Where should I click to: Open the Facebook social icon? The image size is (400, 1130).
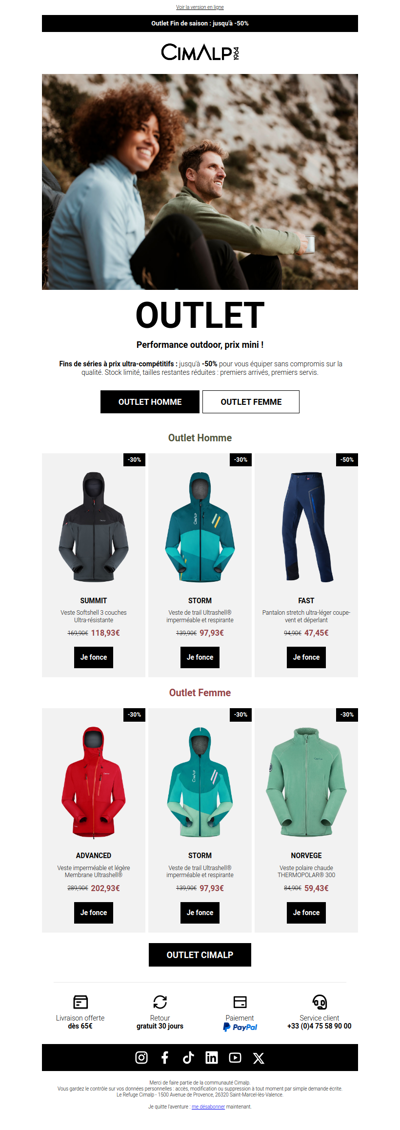tap(164, 1057)
